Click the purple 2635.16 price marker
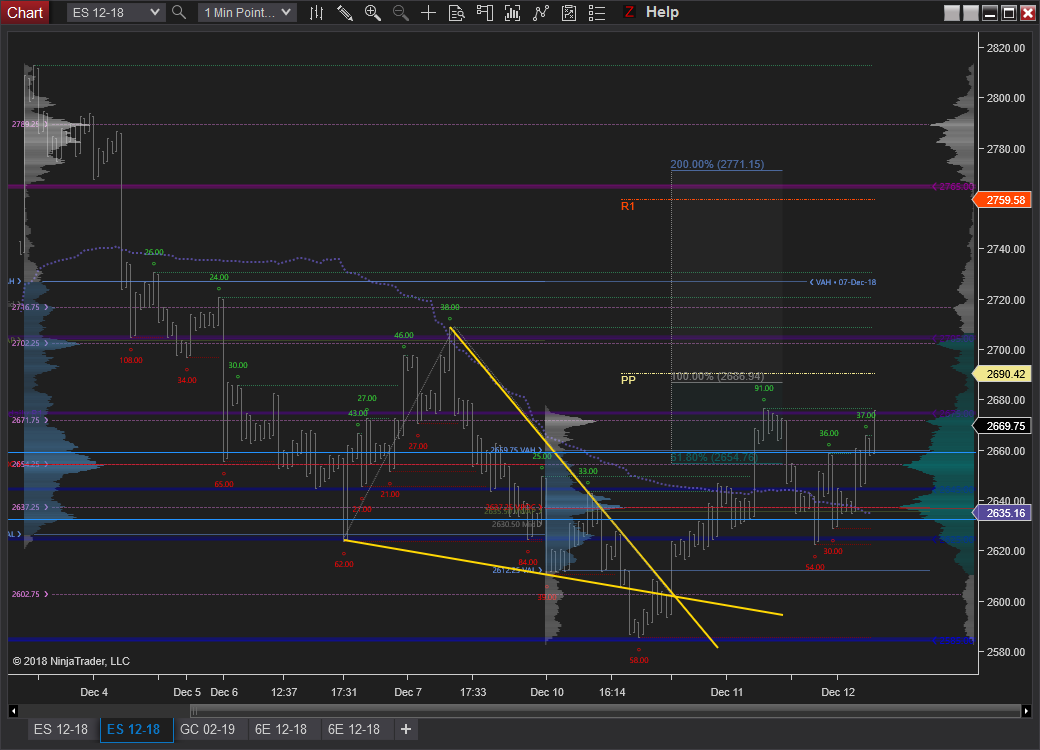The width and height of the screenshot is (1040, 750). pyautogui.click(x=1002, y=513)
